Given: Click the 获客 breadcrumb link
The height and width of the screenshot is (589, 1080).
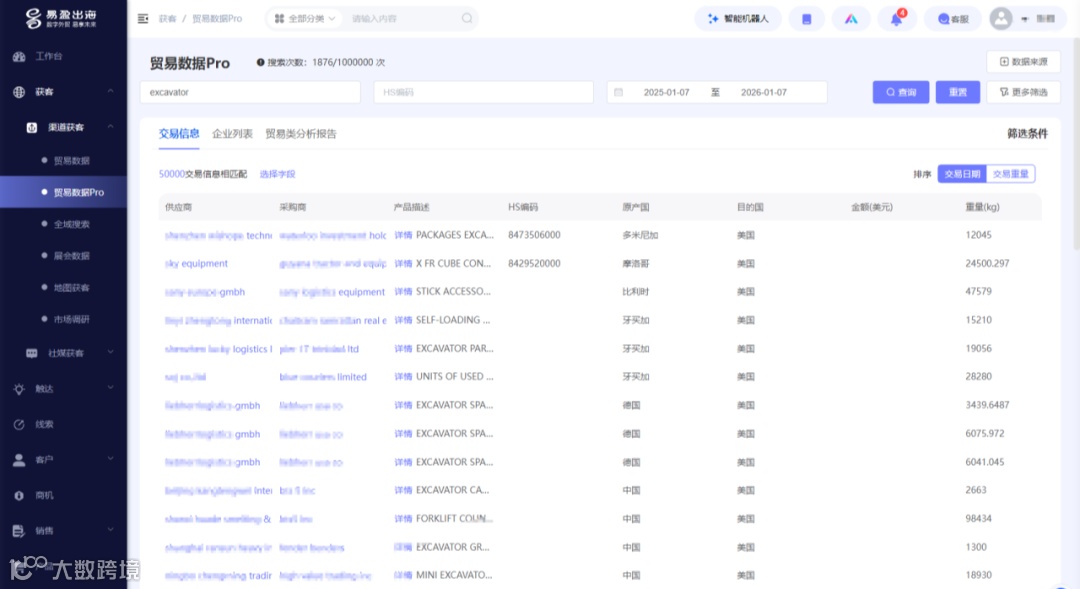Looking at the screenshot, I should coord(167,19).
